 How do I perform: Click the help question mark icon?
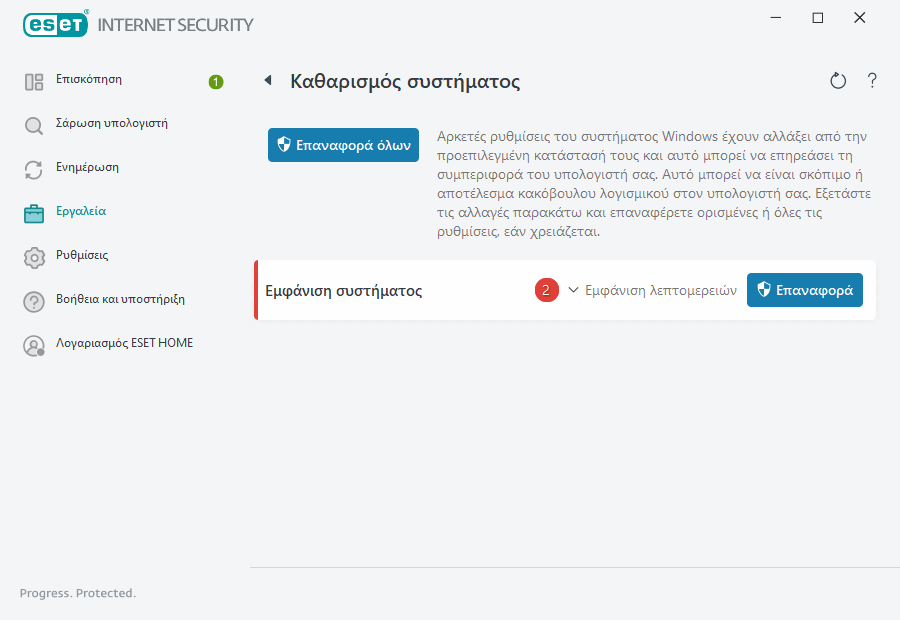tap(872, 81)
